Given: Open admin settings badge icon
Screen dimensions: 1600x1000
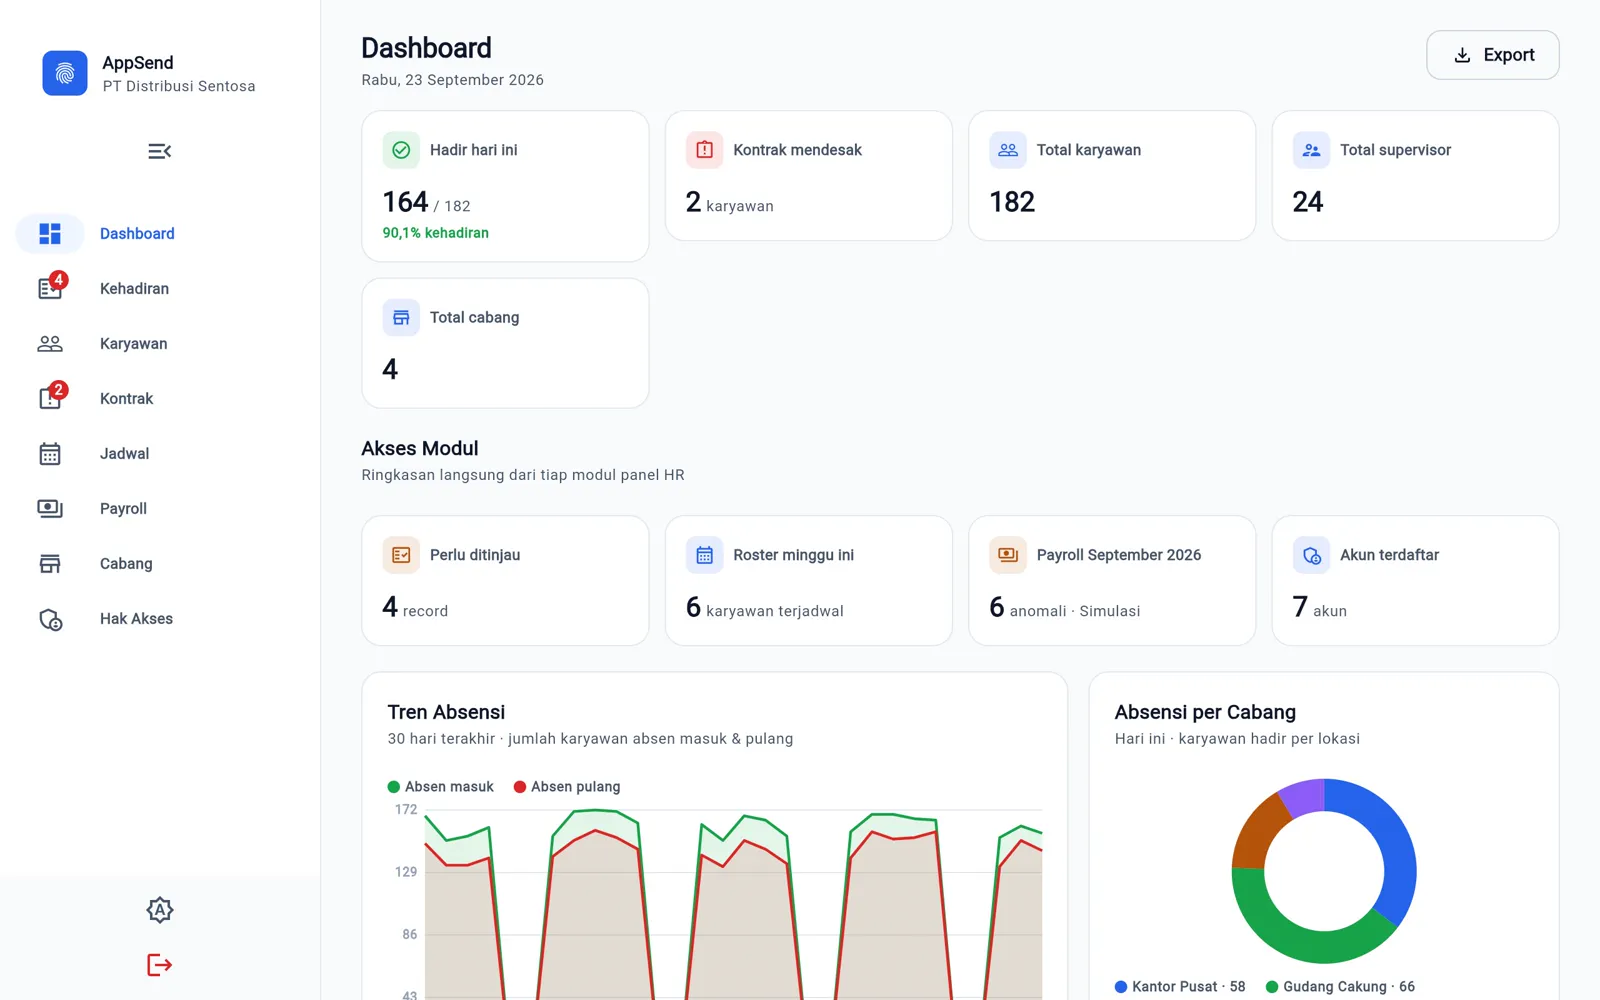Looking at the screenshot, I should click(160, 910).
